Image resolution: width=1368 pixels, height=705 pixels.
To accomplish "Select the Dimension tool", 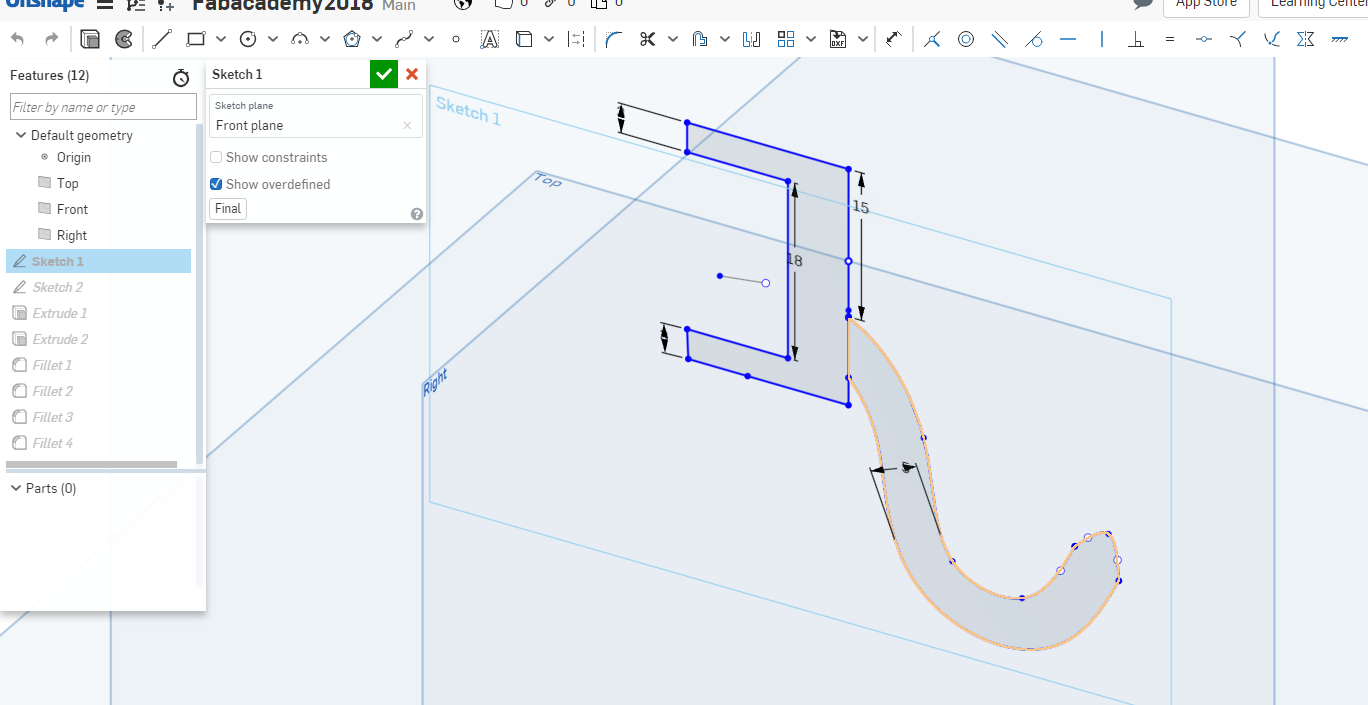I will (894, 40).
